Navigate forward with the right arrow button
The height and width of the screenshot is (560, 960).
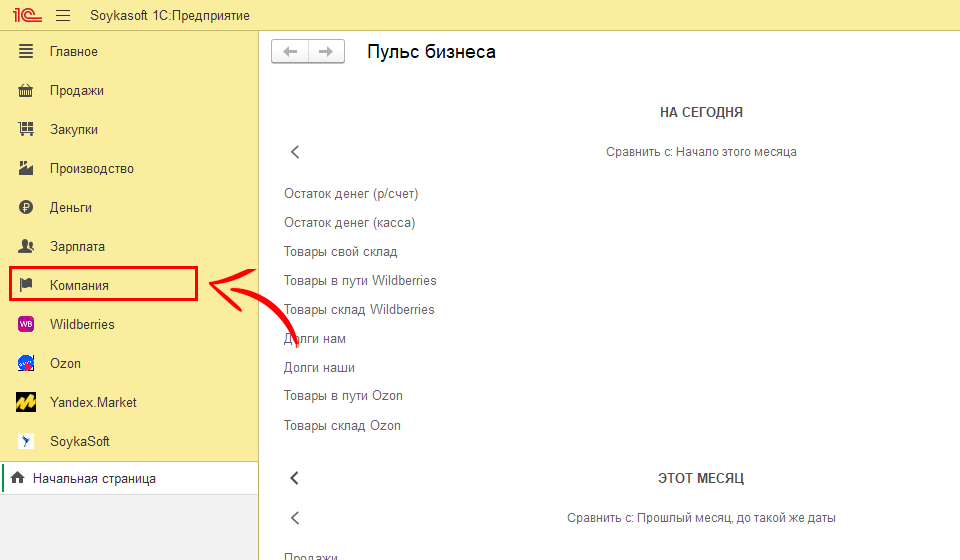pyautogui.click(x=326, y=52)
